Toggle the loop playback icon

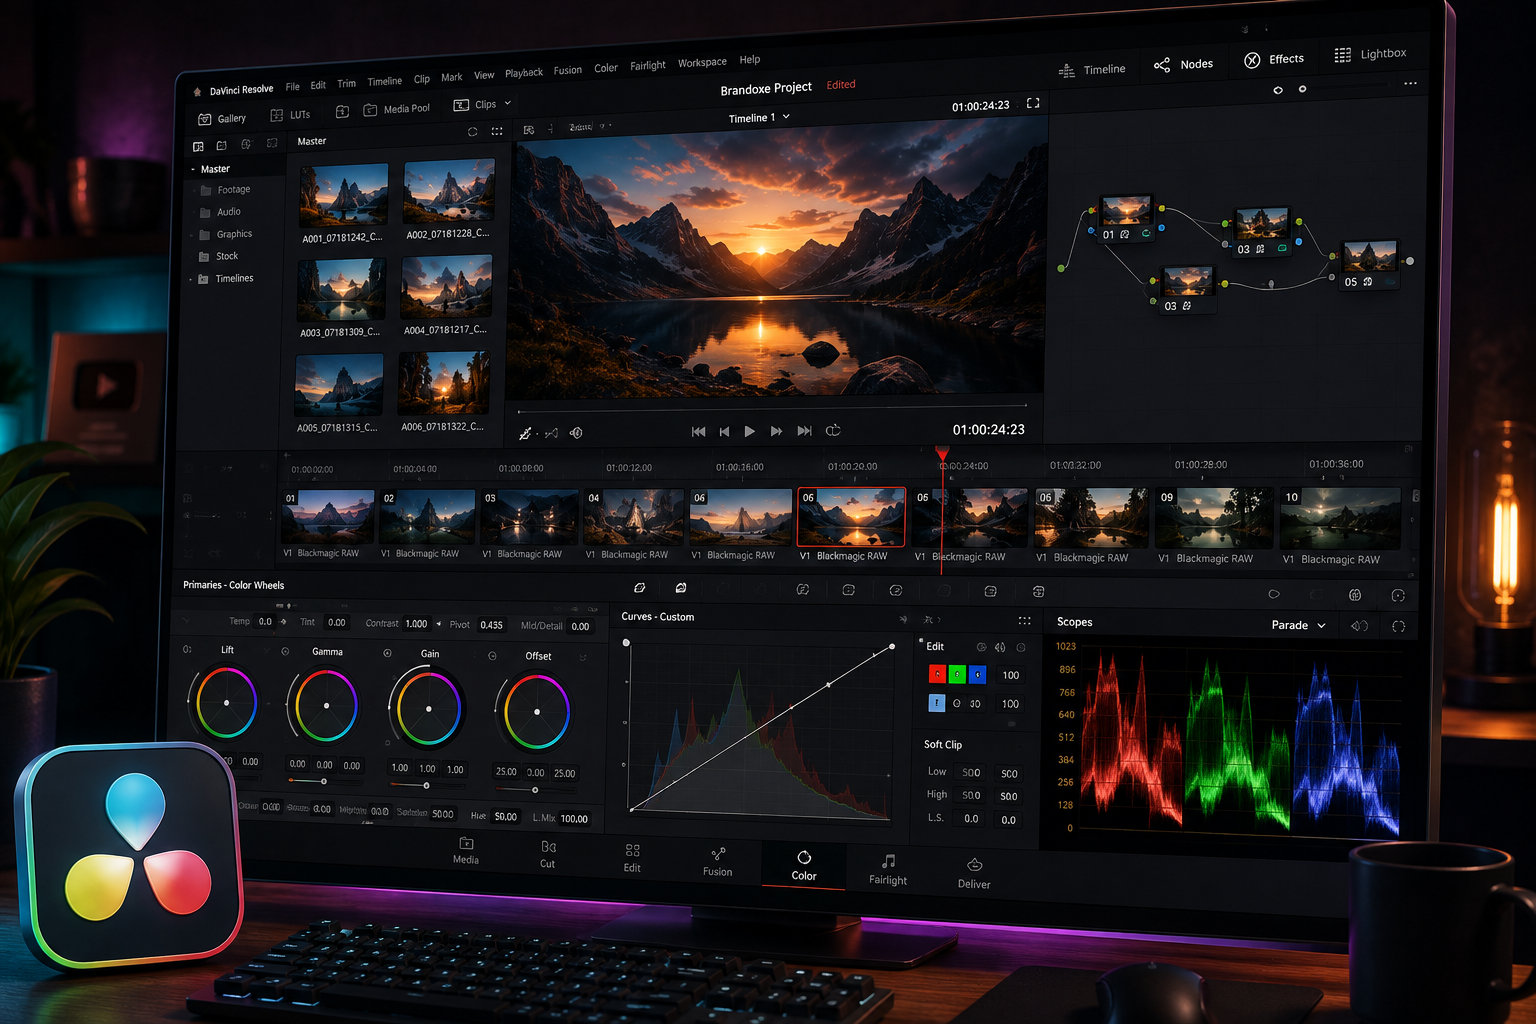pyautogui.click(x=832, y=430)
